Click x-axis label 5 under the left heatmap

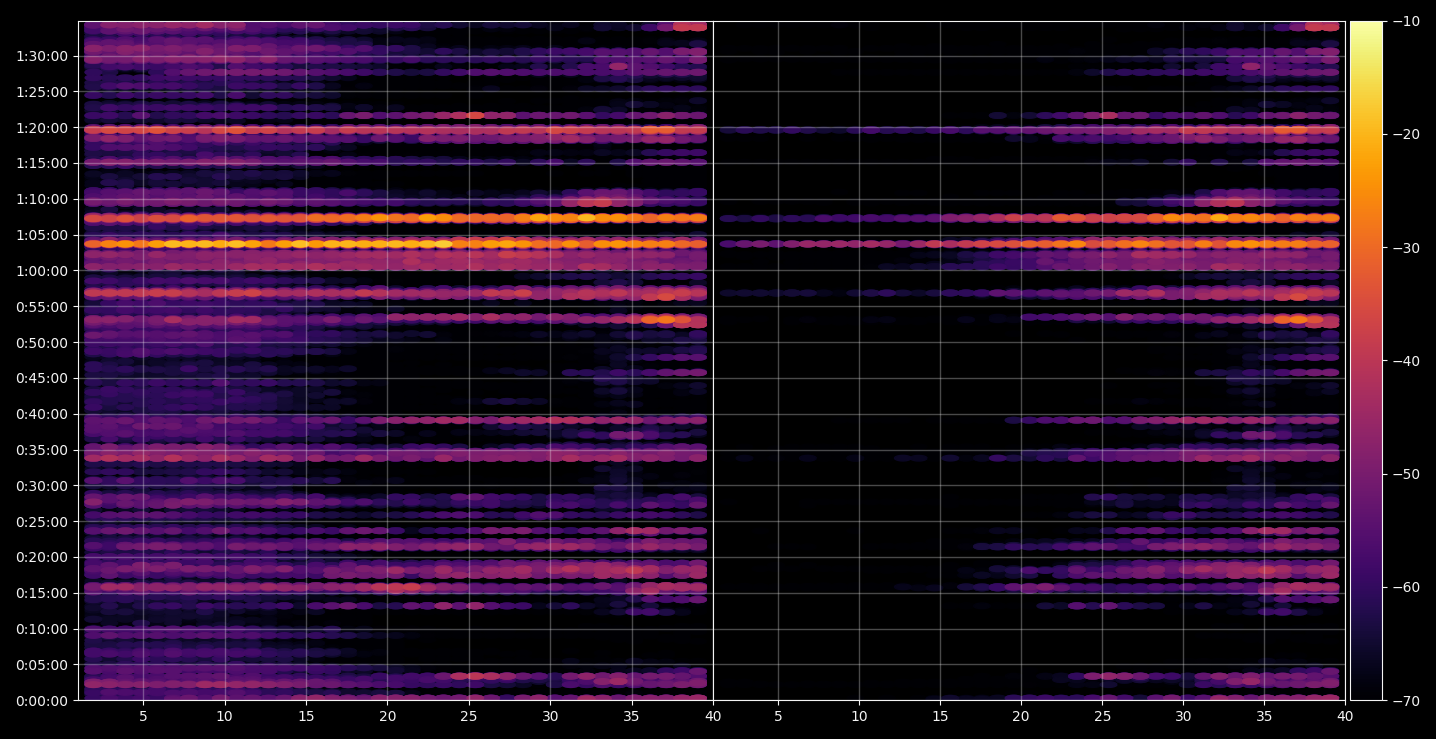pos(143,716)
